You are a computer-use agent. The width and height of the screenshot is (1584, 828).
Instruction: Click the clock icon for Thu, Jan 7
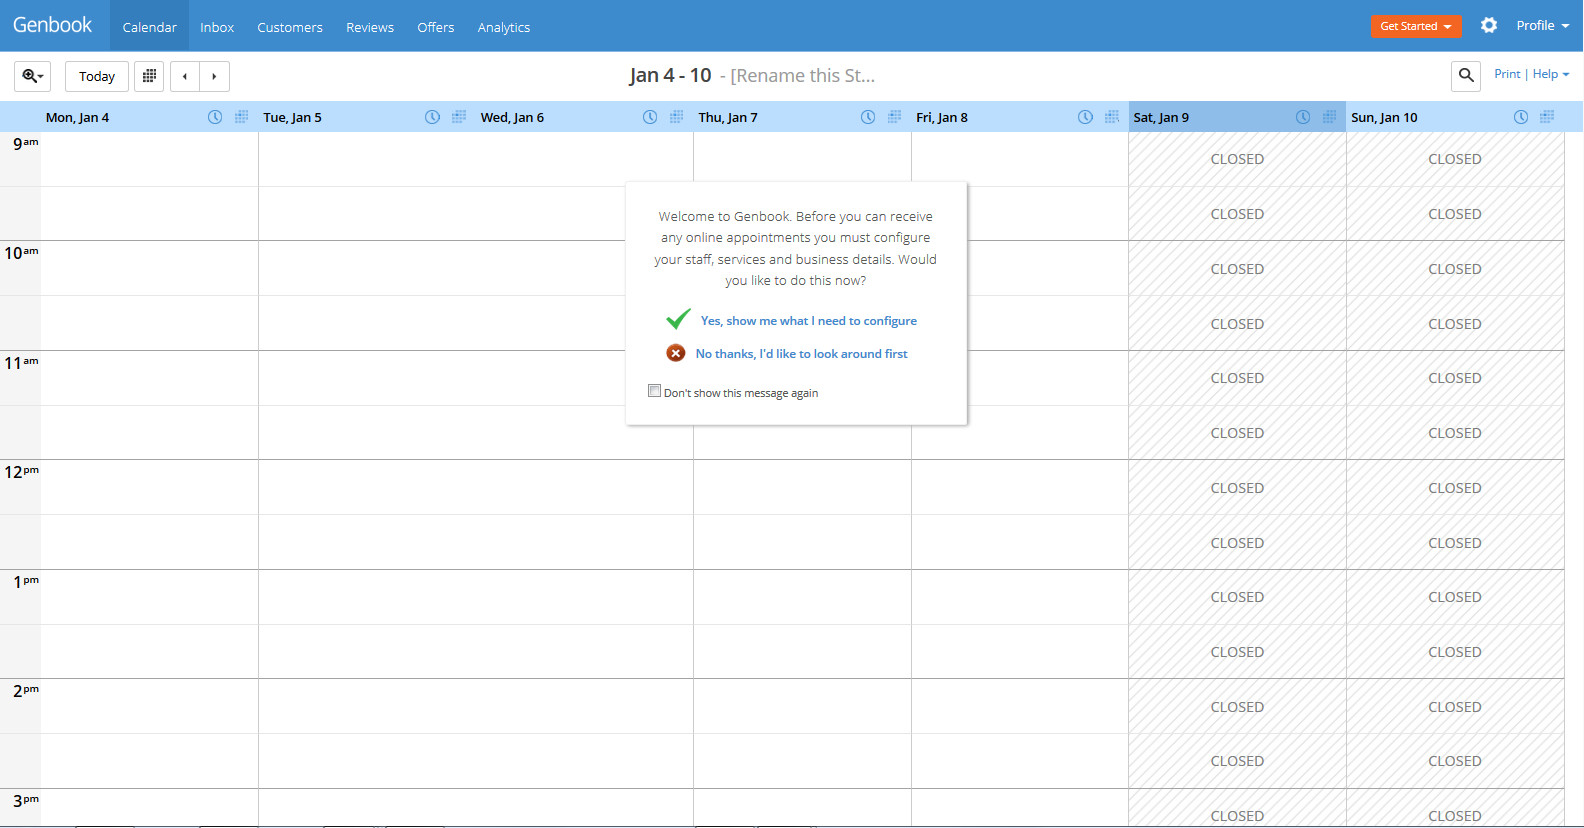[868, 117]
